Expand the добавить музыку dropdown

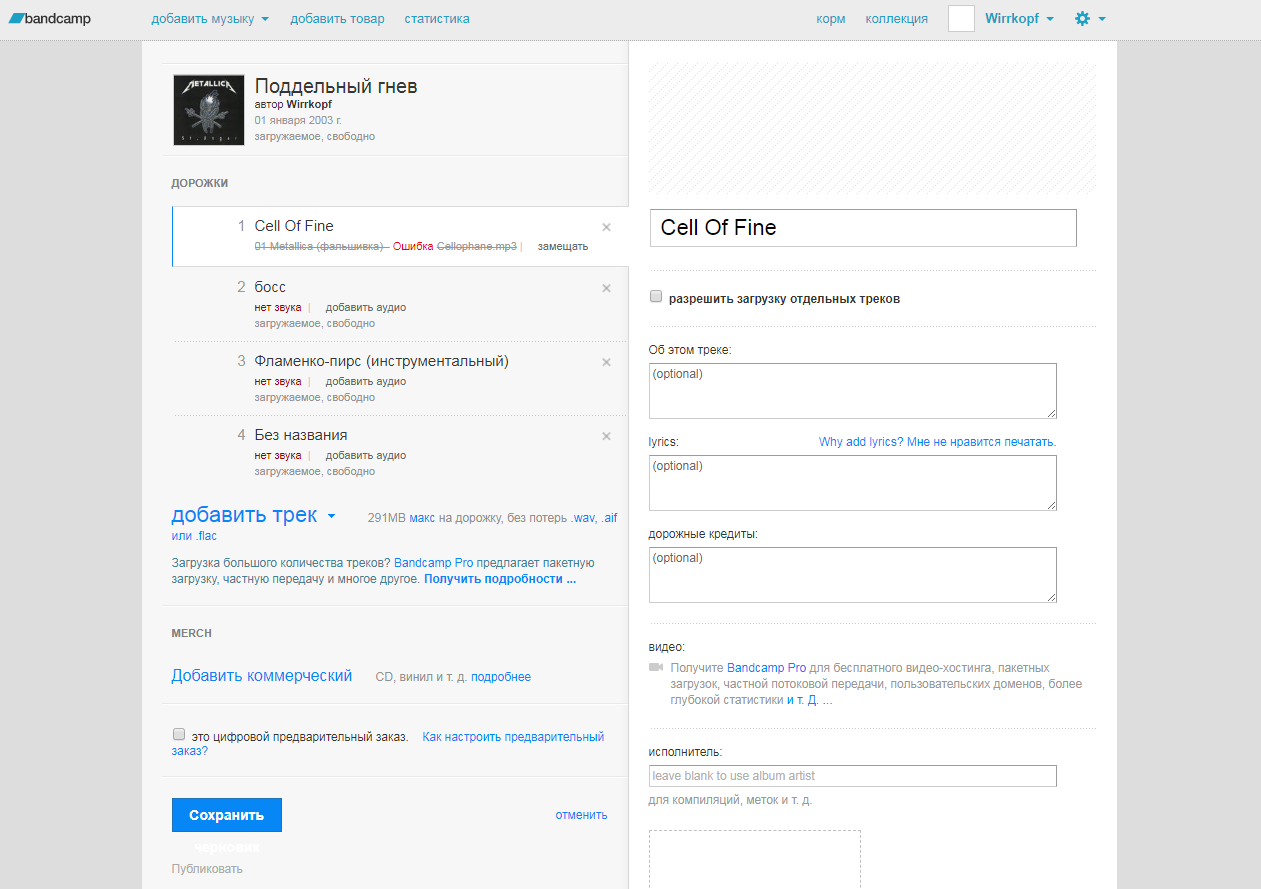(x=210, y=18)
